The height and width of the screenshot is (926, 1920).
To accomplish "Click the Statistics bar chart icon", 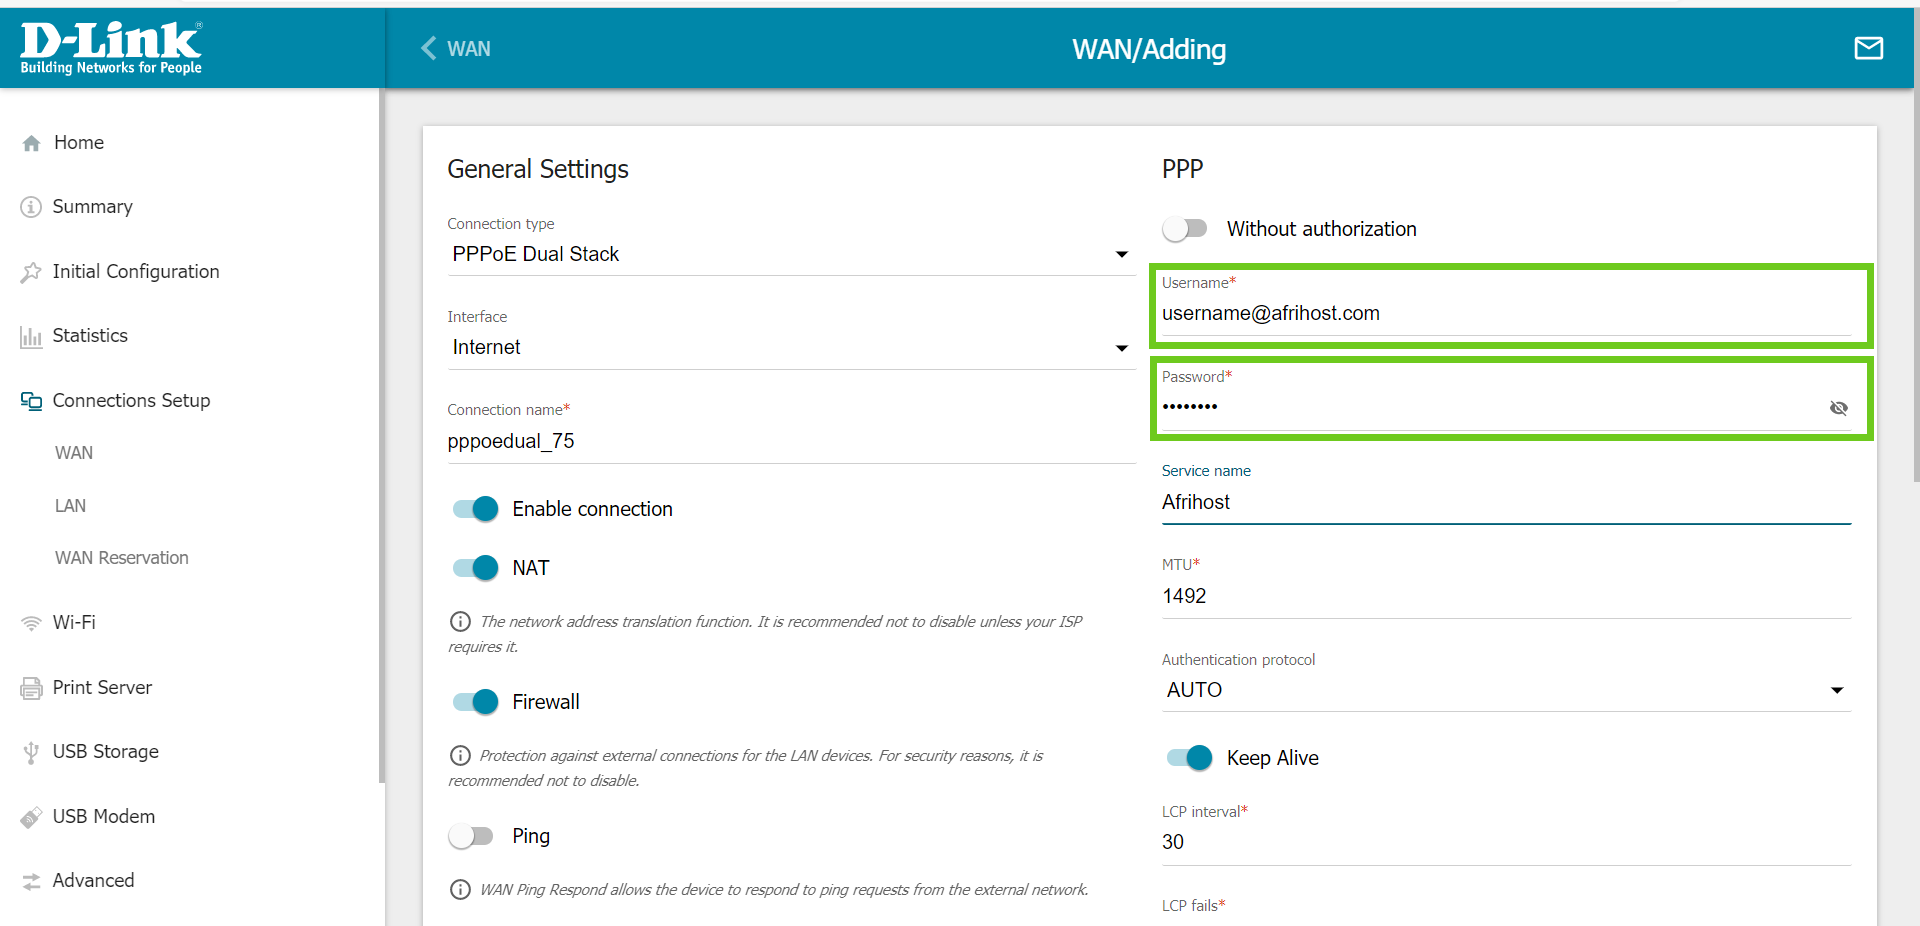I will [x=32, y=336].
